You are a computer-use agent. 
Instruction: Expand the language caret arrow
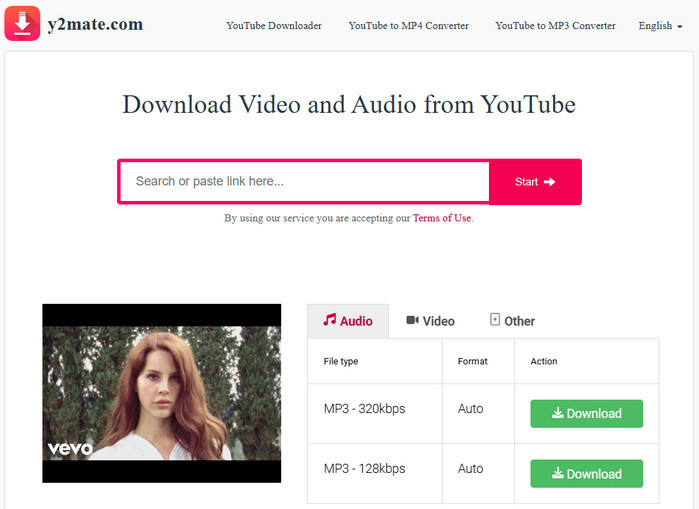[680, 26]
